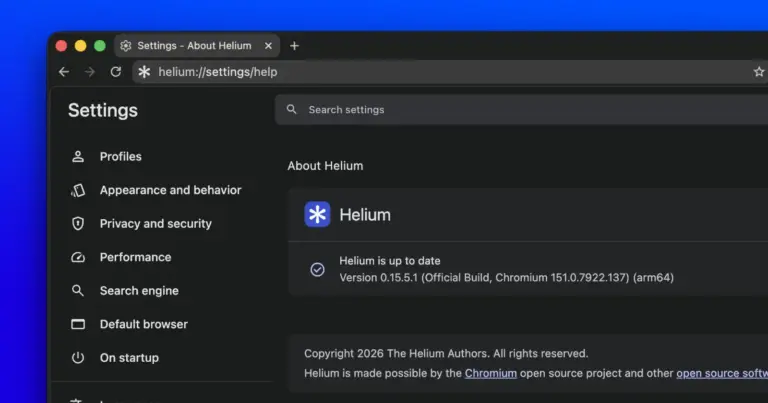Minimize the window with yellow button
This screenshot has height=403, width=768.
[80, 46]
